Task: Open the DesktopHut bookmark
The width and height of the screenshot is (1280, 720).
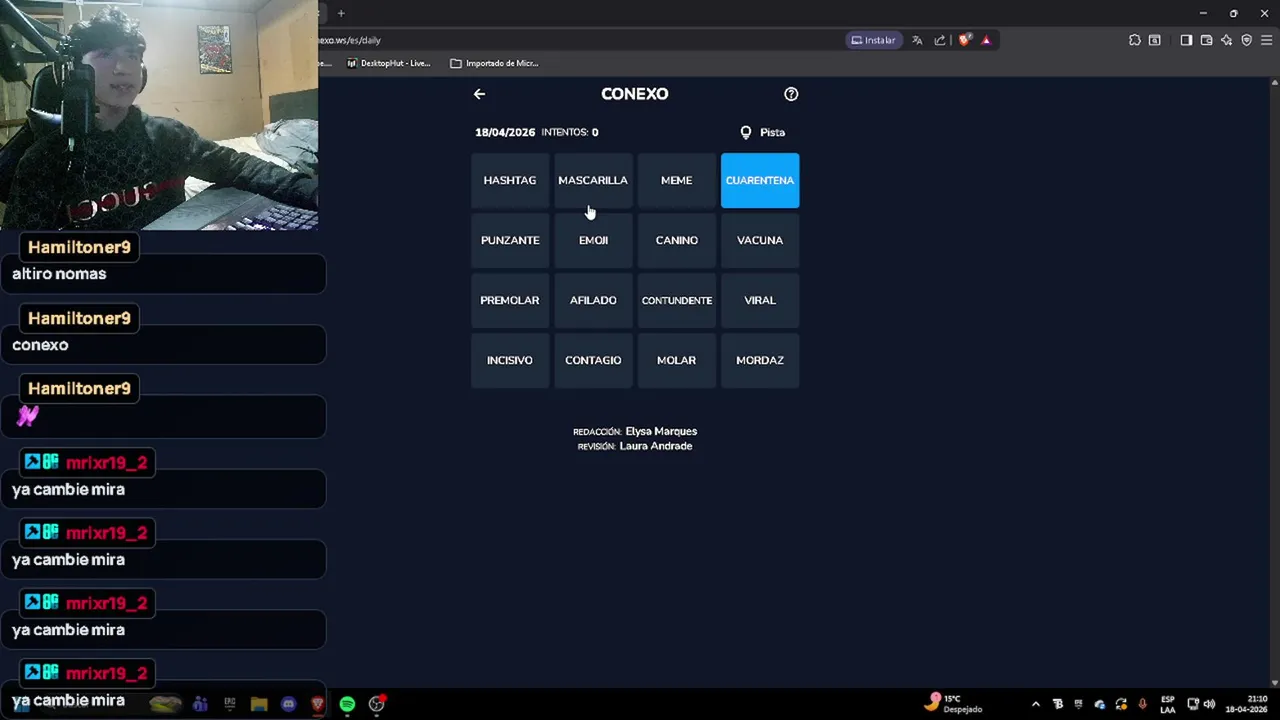Action: [389, 63]
